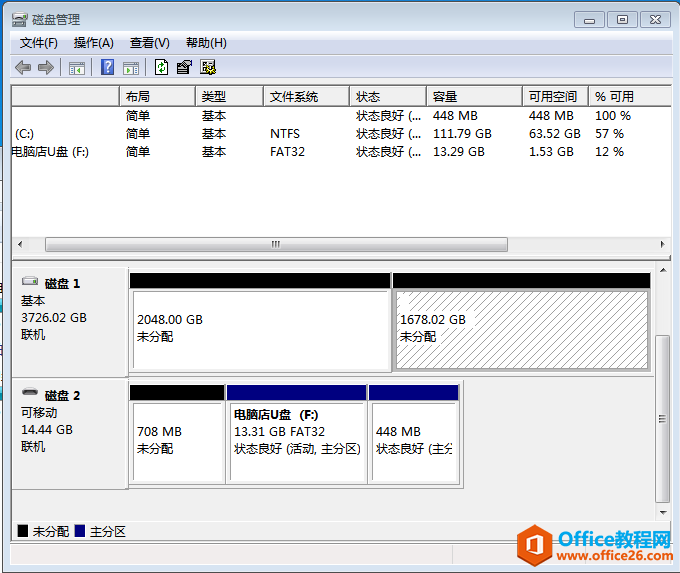
Task: Click the Back arrow toolbar icon
Action: (23, 67)
